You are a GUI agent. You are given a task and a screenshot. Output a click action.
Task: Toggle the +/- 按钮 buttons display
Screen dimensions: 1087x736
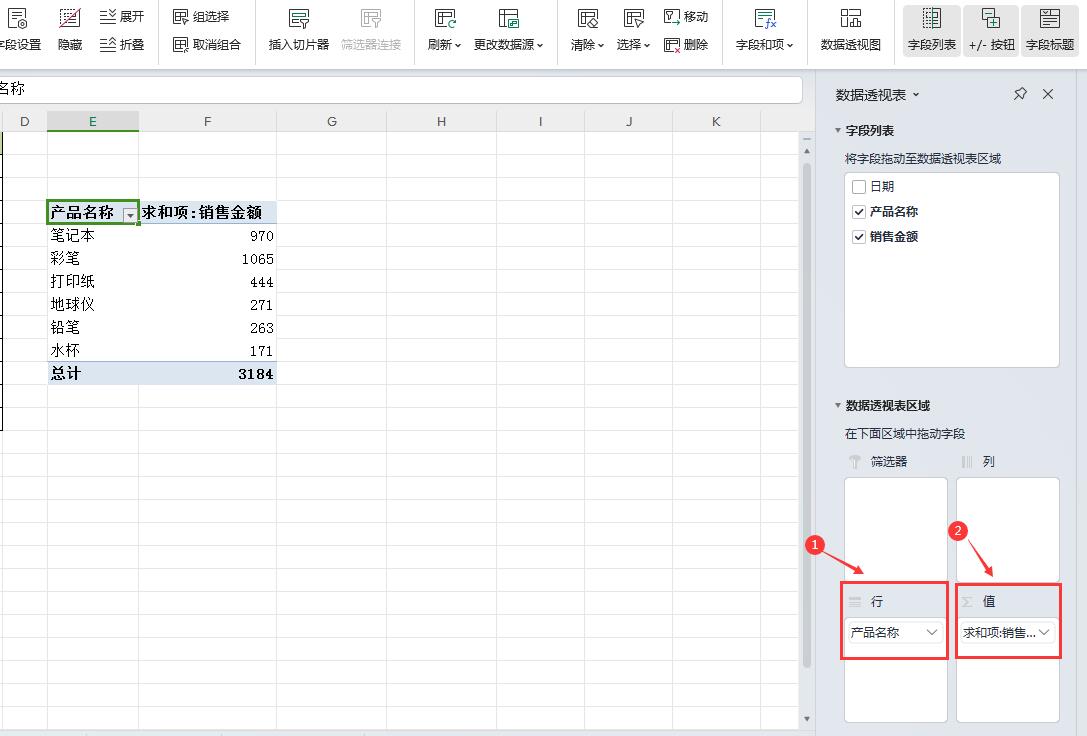pos(991,29)
